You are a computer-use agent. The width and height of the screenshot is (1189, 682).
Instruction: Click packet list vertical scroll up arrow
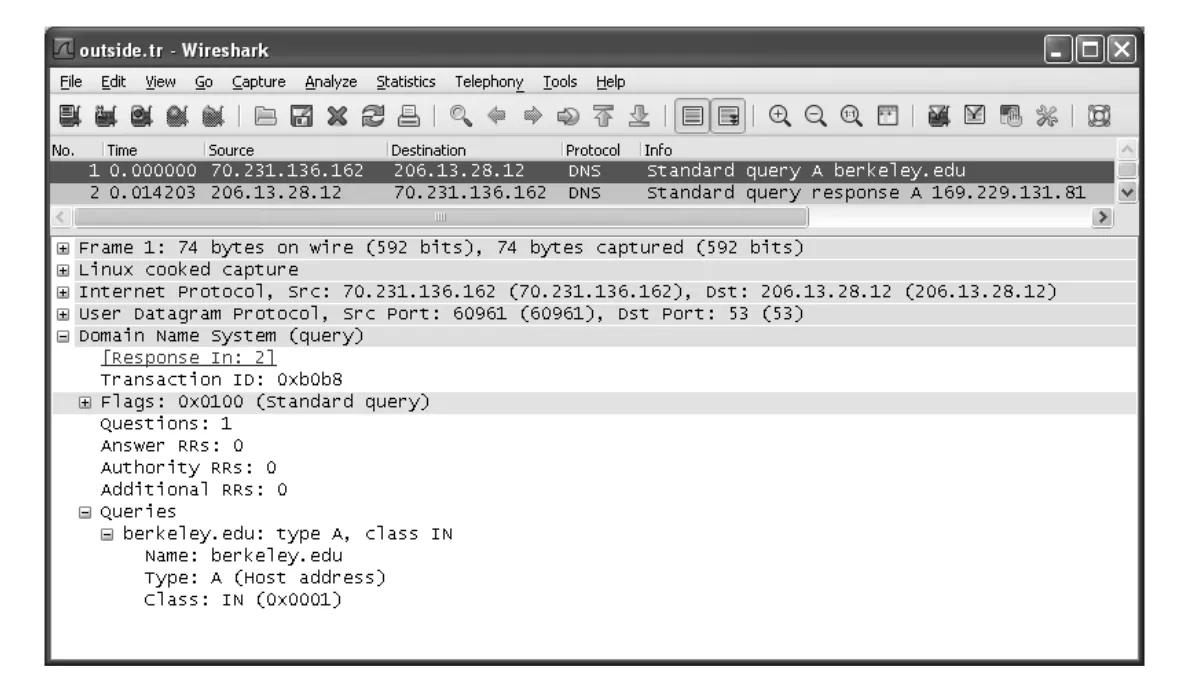[x=1127, y=149]
